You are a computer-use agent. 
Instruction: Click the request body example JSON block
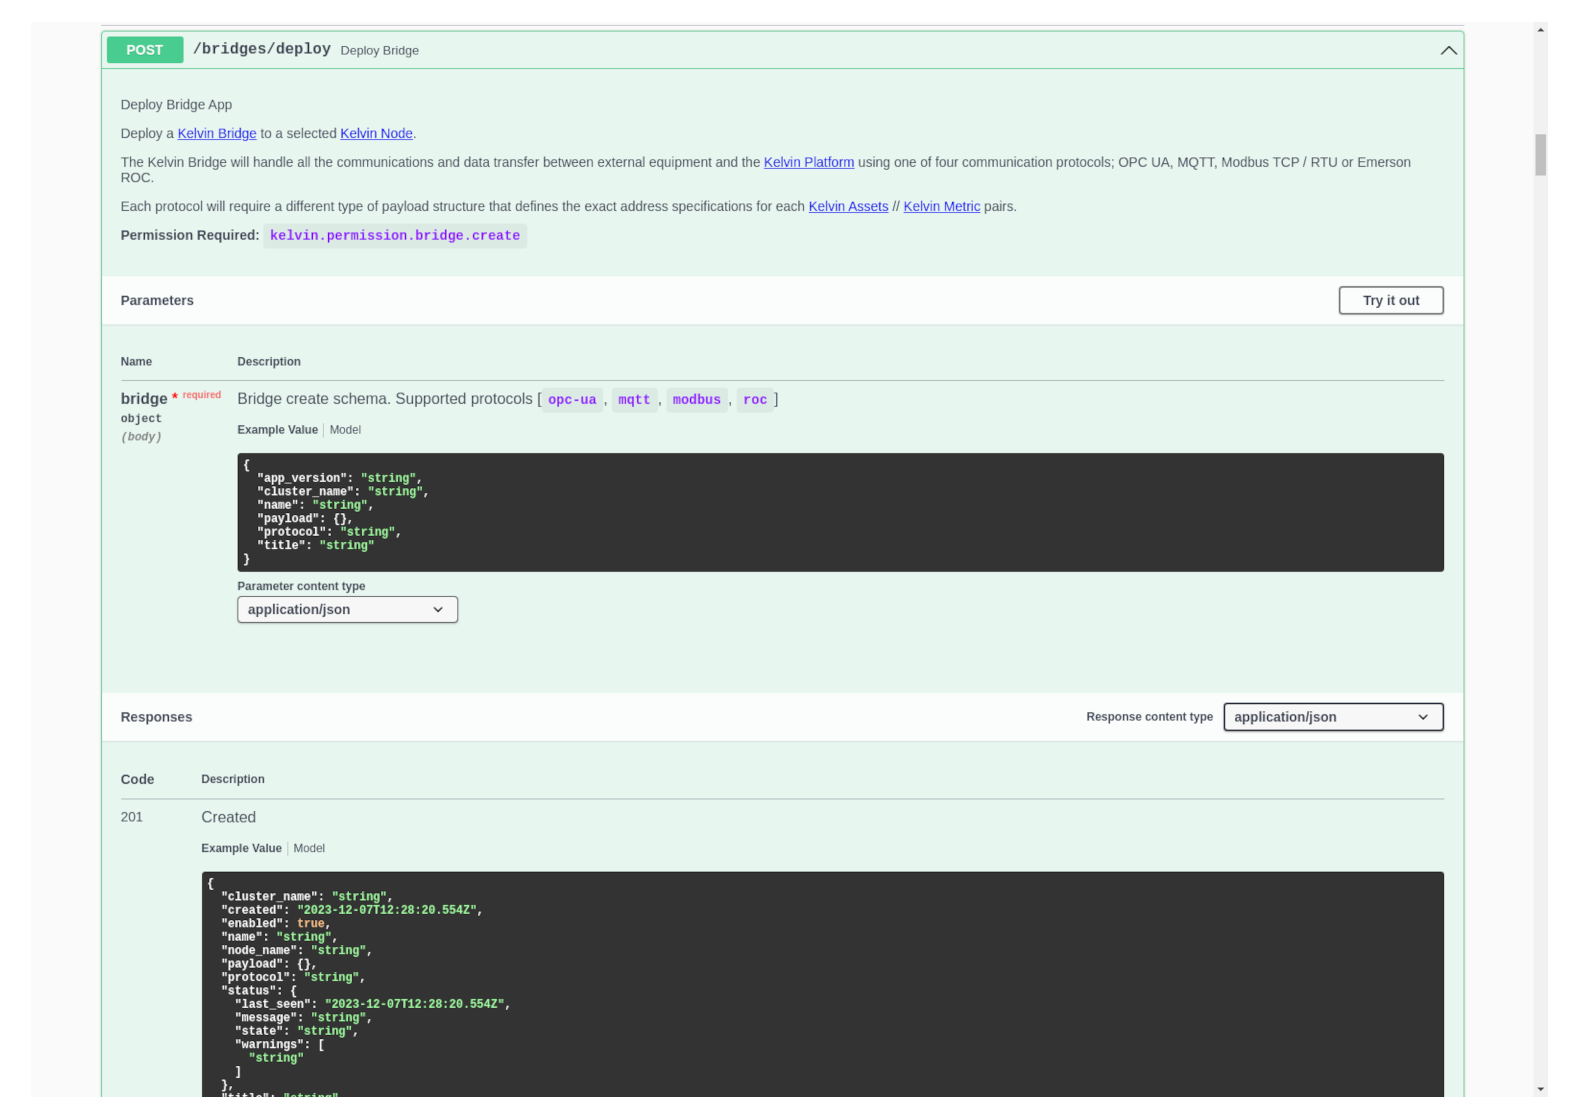tap(840, 512)
